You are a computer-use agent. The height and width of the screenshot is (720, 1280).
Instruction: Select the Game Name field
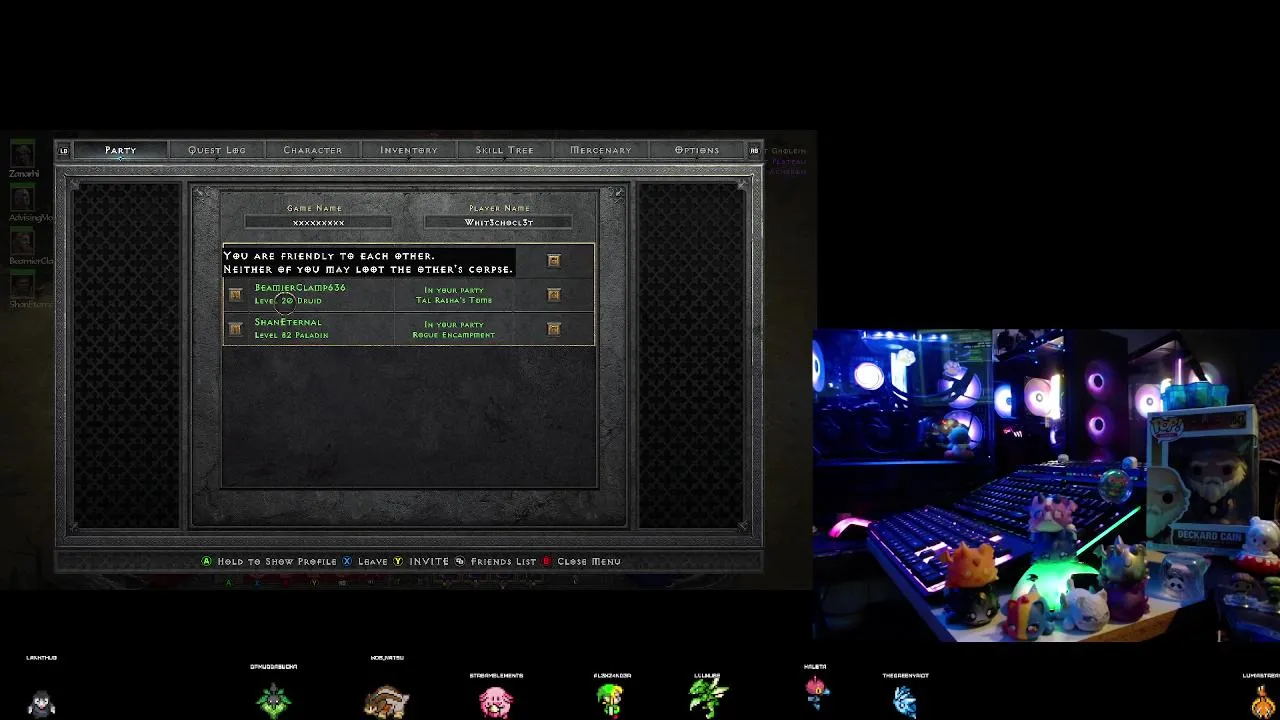pos(318,222)
